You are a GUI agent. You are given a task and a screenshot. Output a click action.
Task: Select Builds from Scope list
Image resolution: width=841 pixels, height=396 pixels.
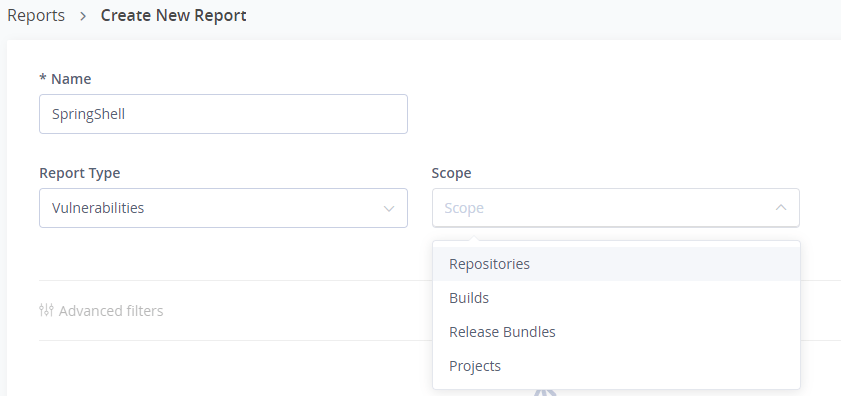(x=616, y=298)
